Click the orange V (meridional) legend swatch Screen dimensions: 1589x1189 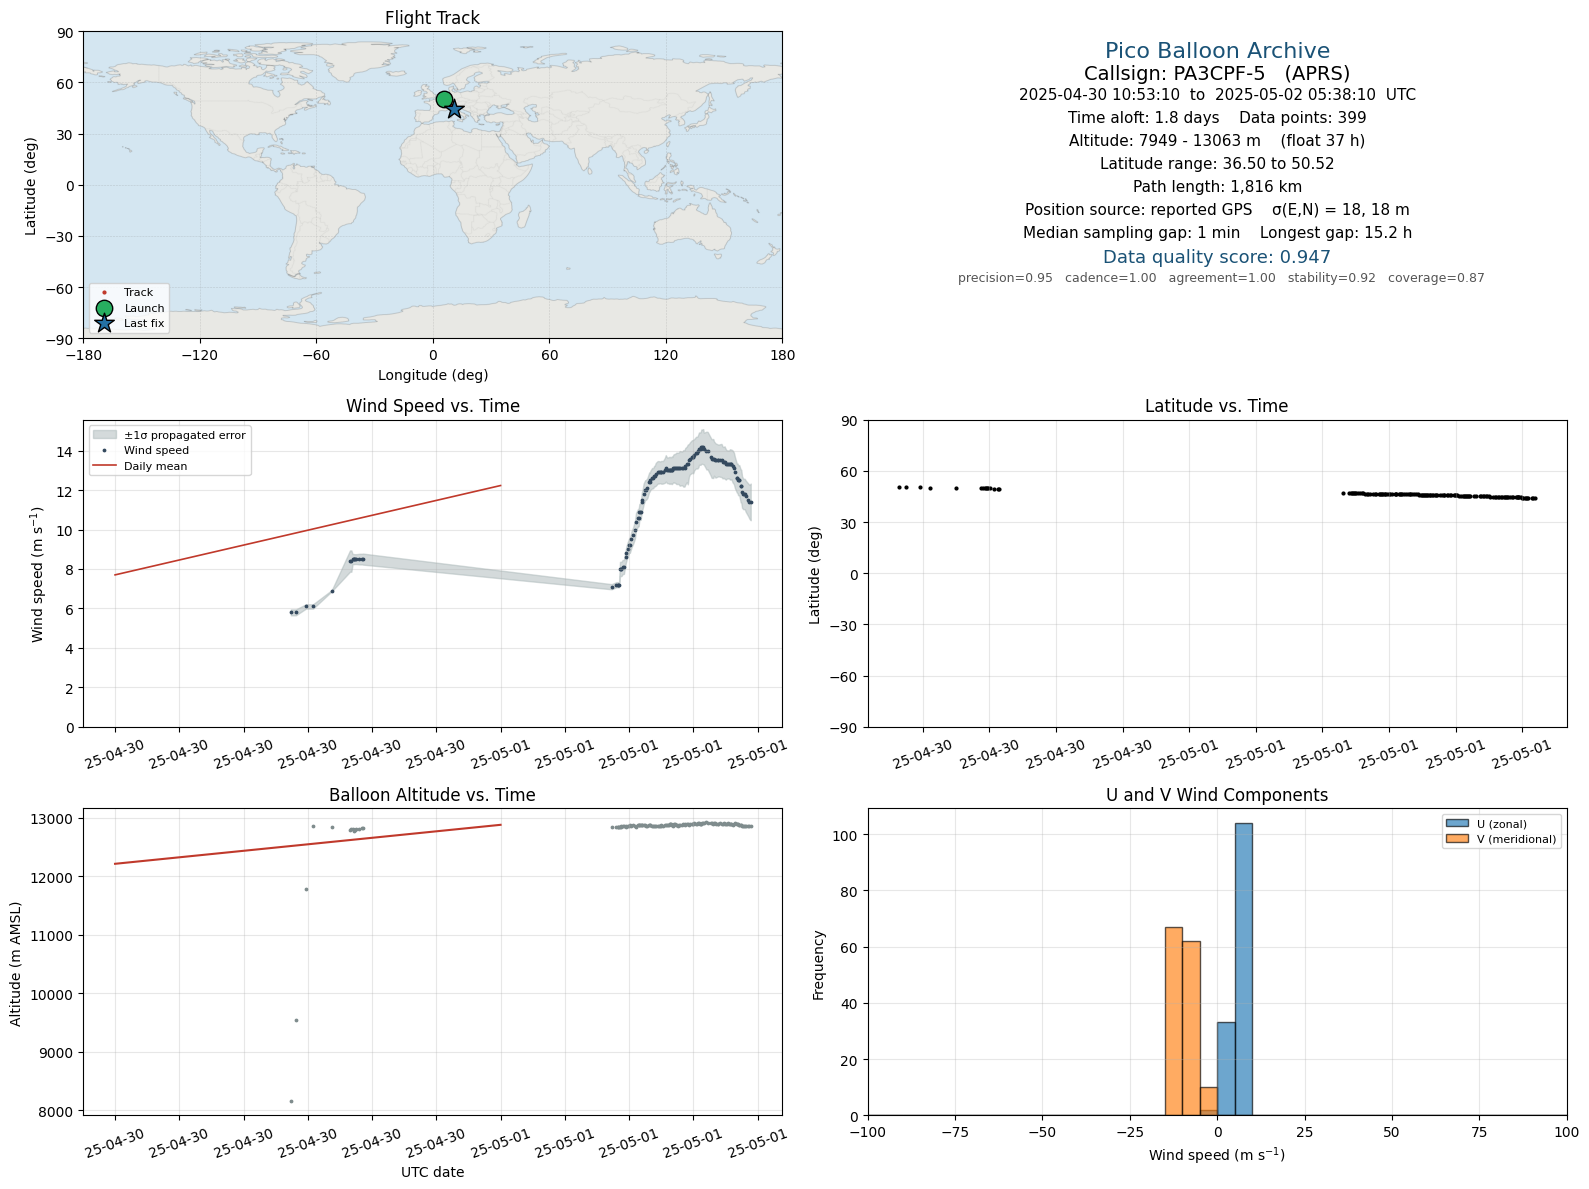pyautogui.click(x=1457, y=839)
